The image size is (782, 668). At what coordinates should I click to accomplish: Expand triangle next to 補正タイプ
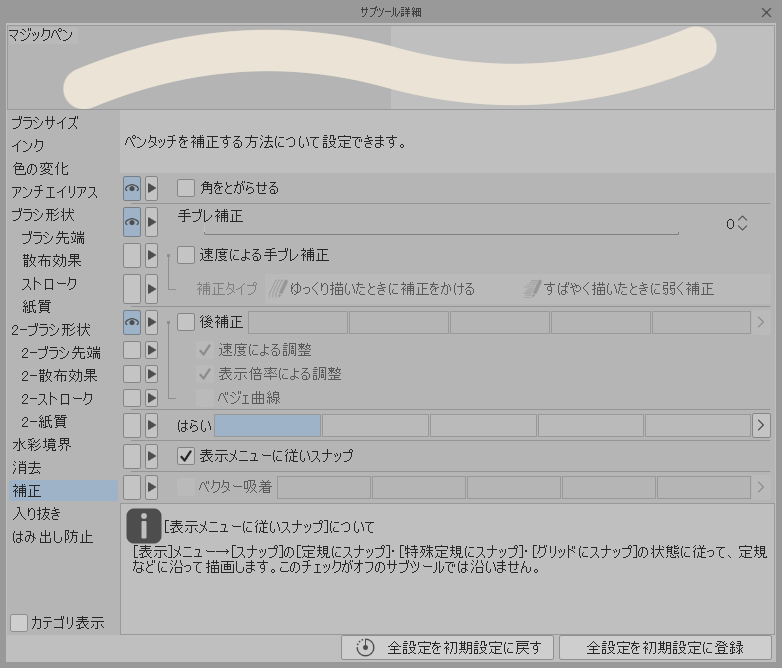pos(152,289)
